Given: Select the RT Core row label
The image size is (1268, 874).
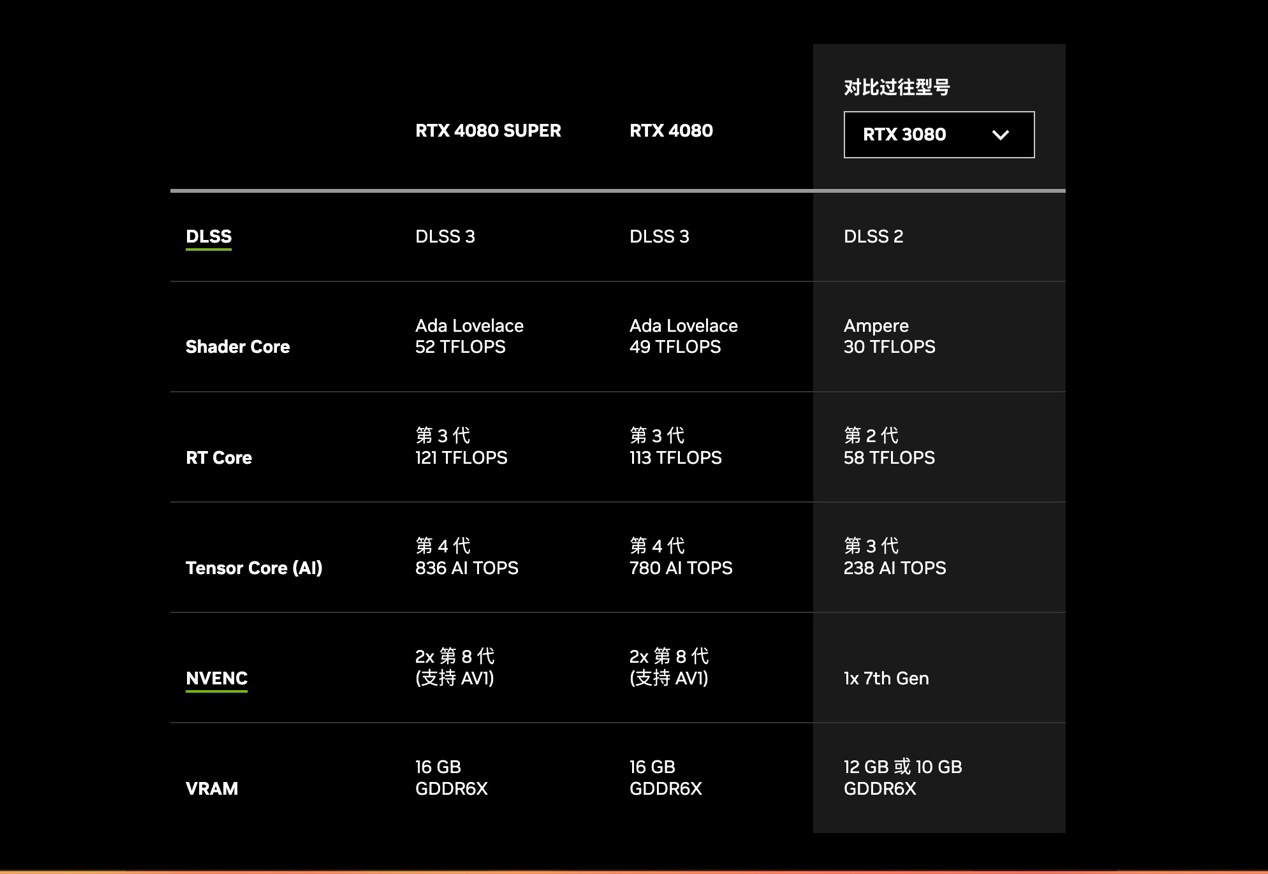Looking at the screenshot, I should pos(219,457).
